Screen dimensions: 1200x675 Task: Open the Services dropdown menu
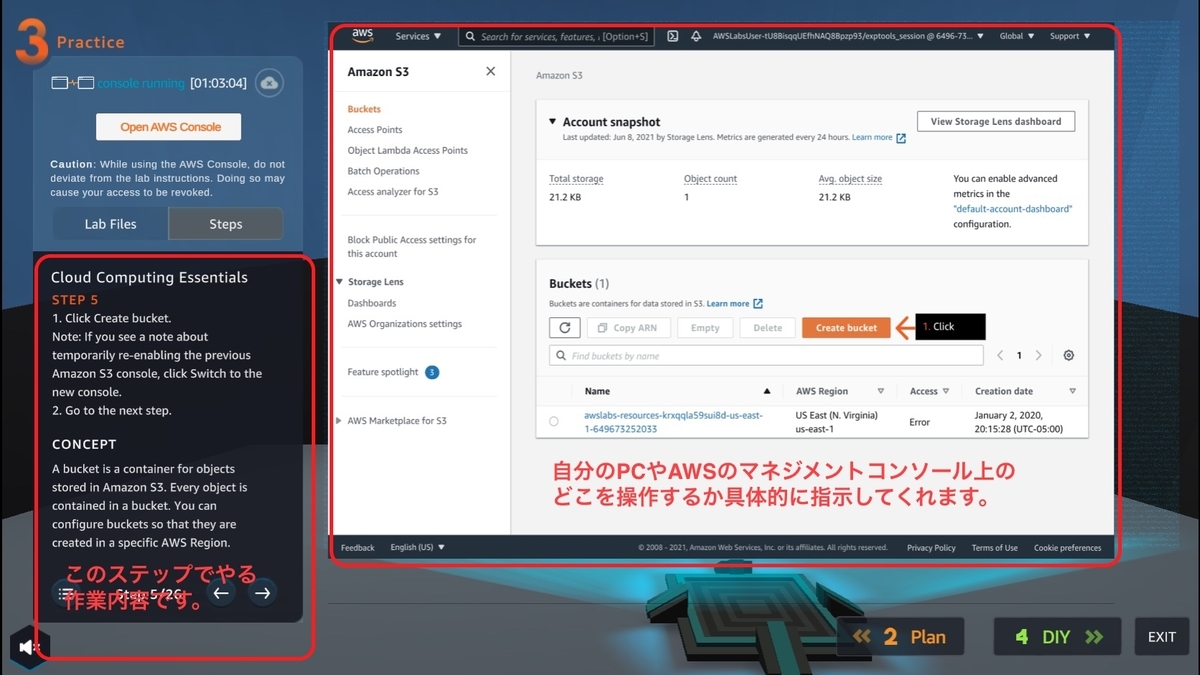(x=418, y=36)
